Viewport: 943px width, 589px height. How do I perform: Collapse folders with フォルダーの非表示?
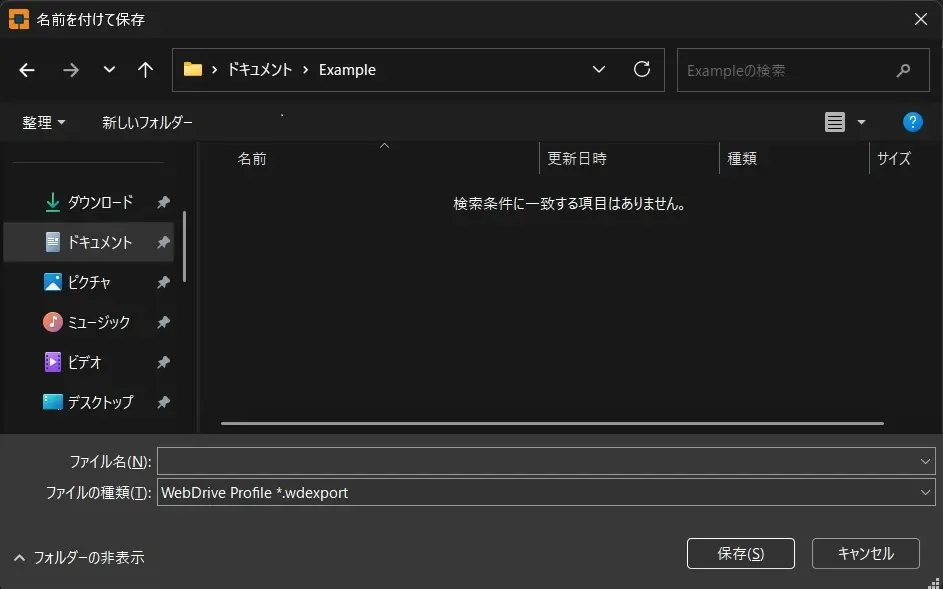coord(79,557)
